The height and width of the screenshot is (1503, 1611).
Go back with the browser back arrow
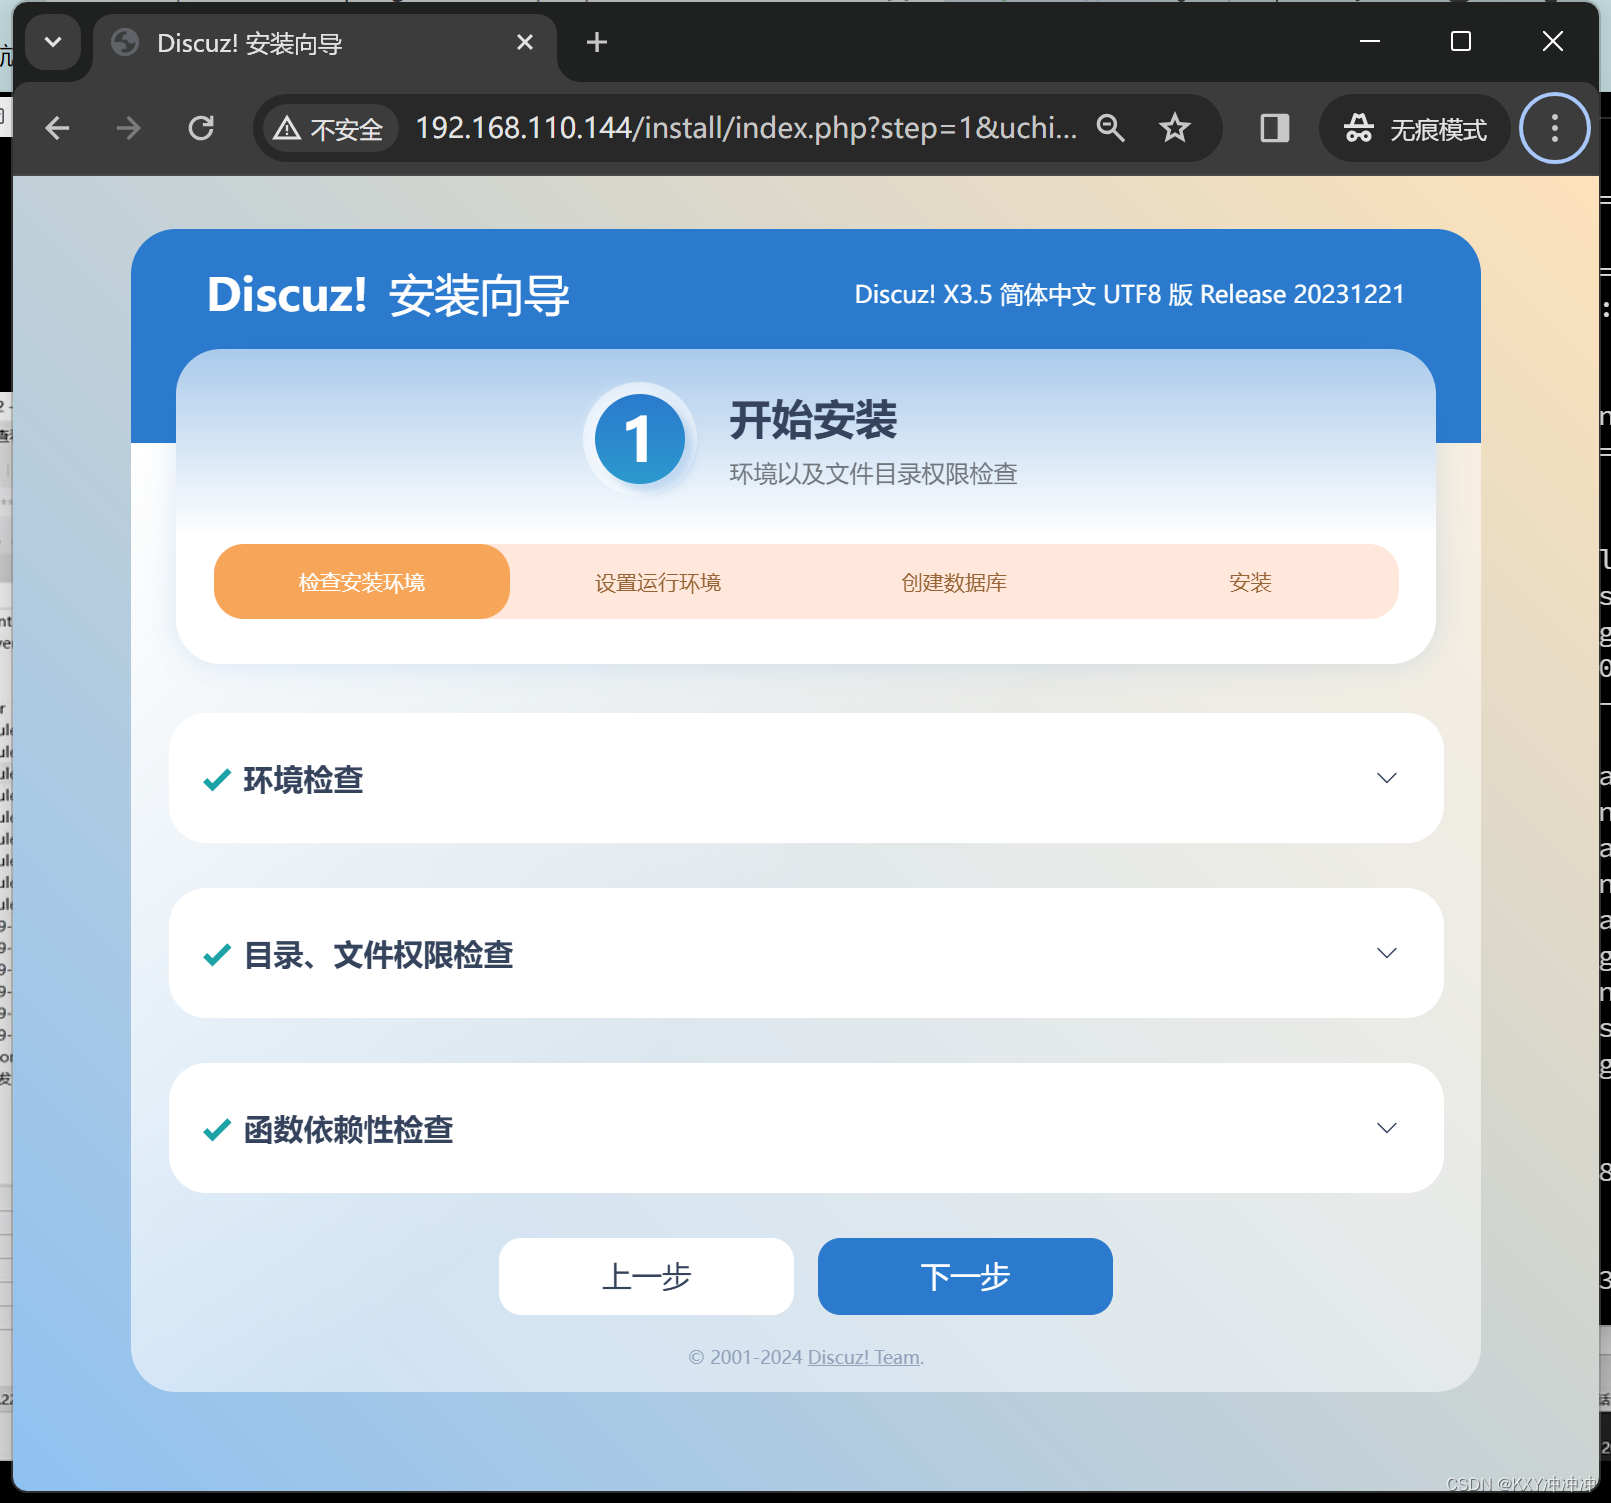(x=57, y=128)
